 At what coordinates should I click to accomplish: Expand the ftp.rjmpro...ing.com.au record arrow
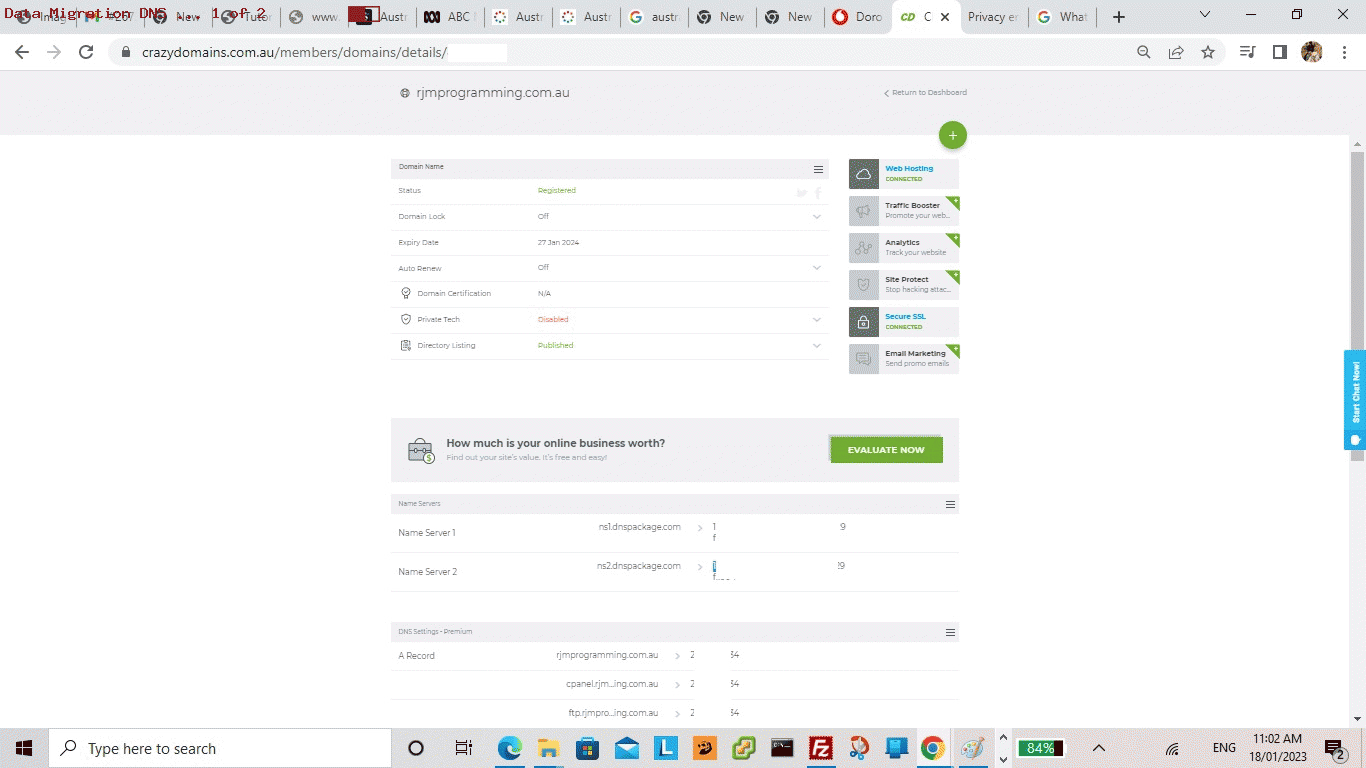click(677, 714)
